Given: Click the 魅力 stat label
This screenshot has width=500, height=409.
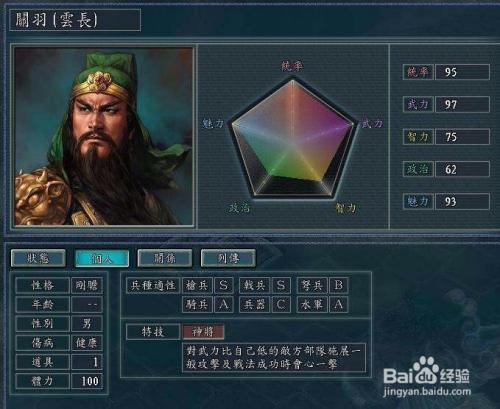Looking at the screenshot, I should coord(418,201).
